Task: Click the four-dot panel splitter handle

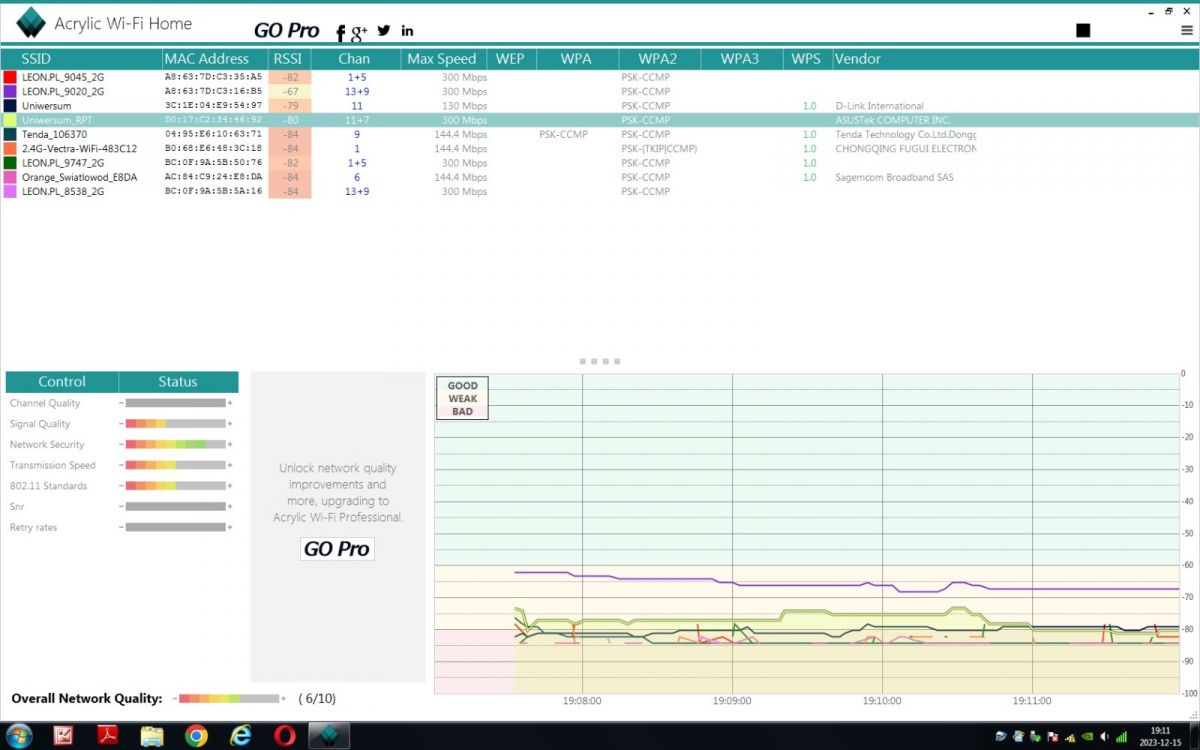Action: (600, 361)
